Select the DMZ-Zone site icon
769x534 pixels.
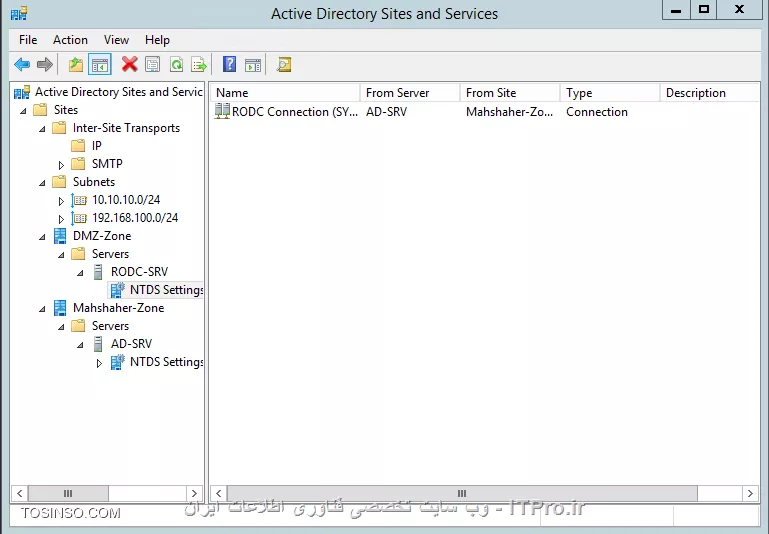(60, 236)
